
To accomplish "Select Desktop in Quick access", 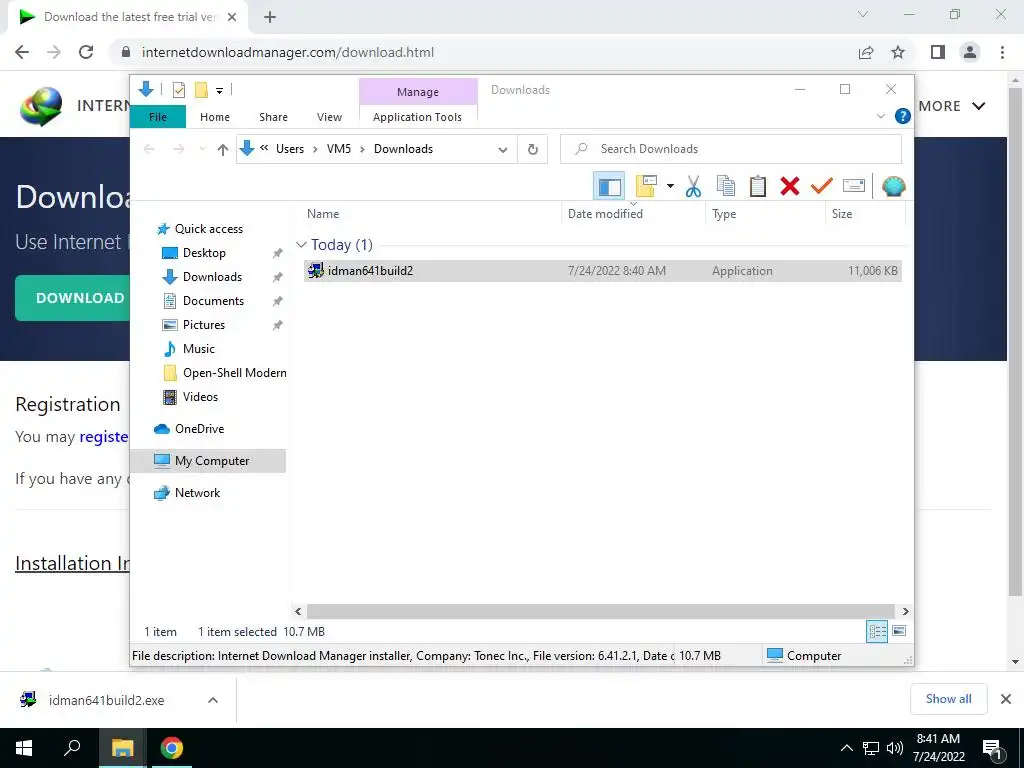I will point(204,253).
